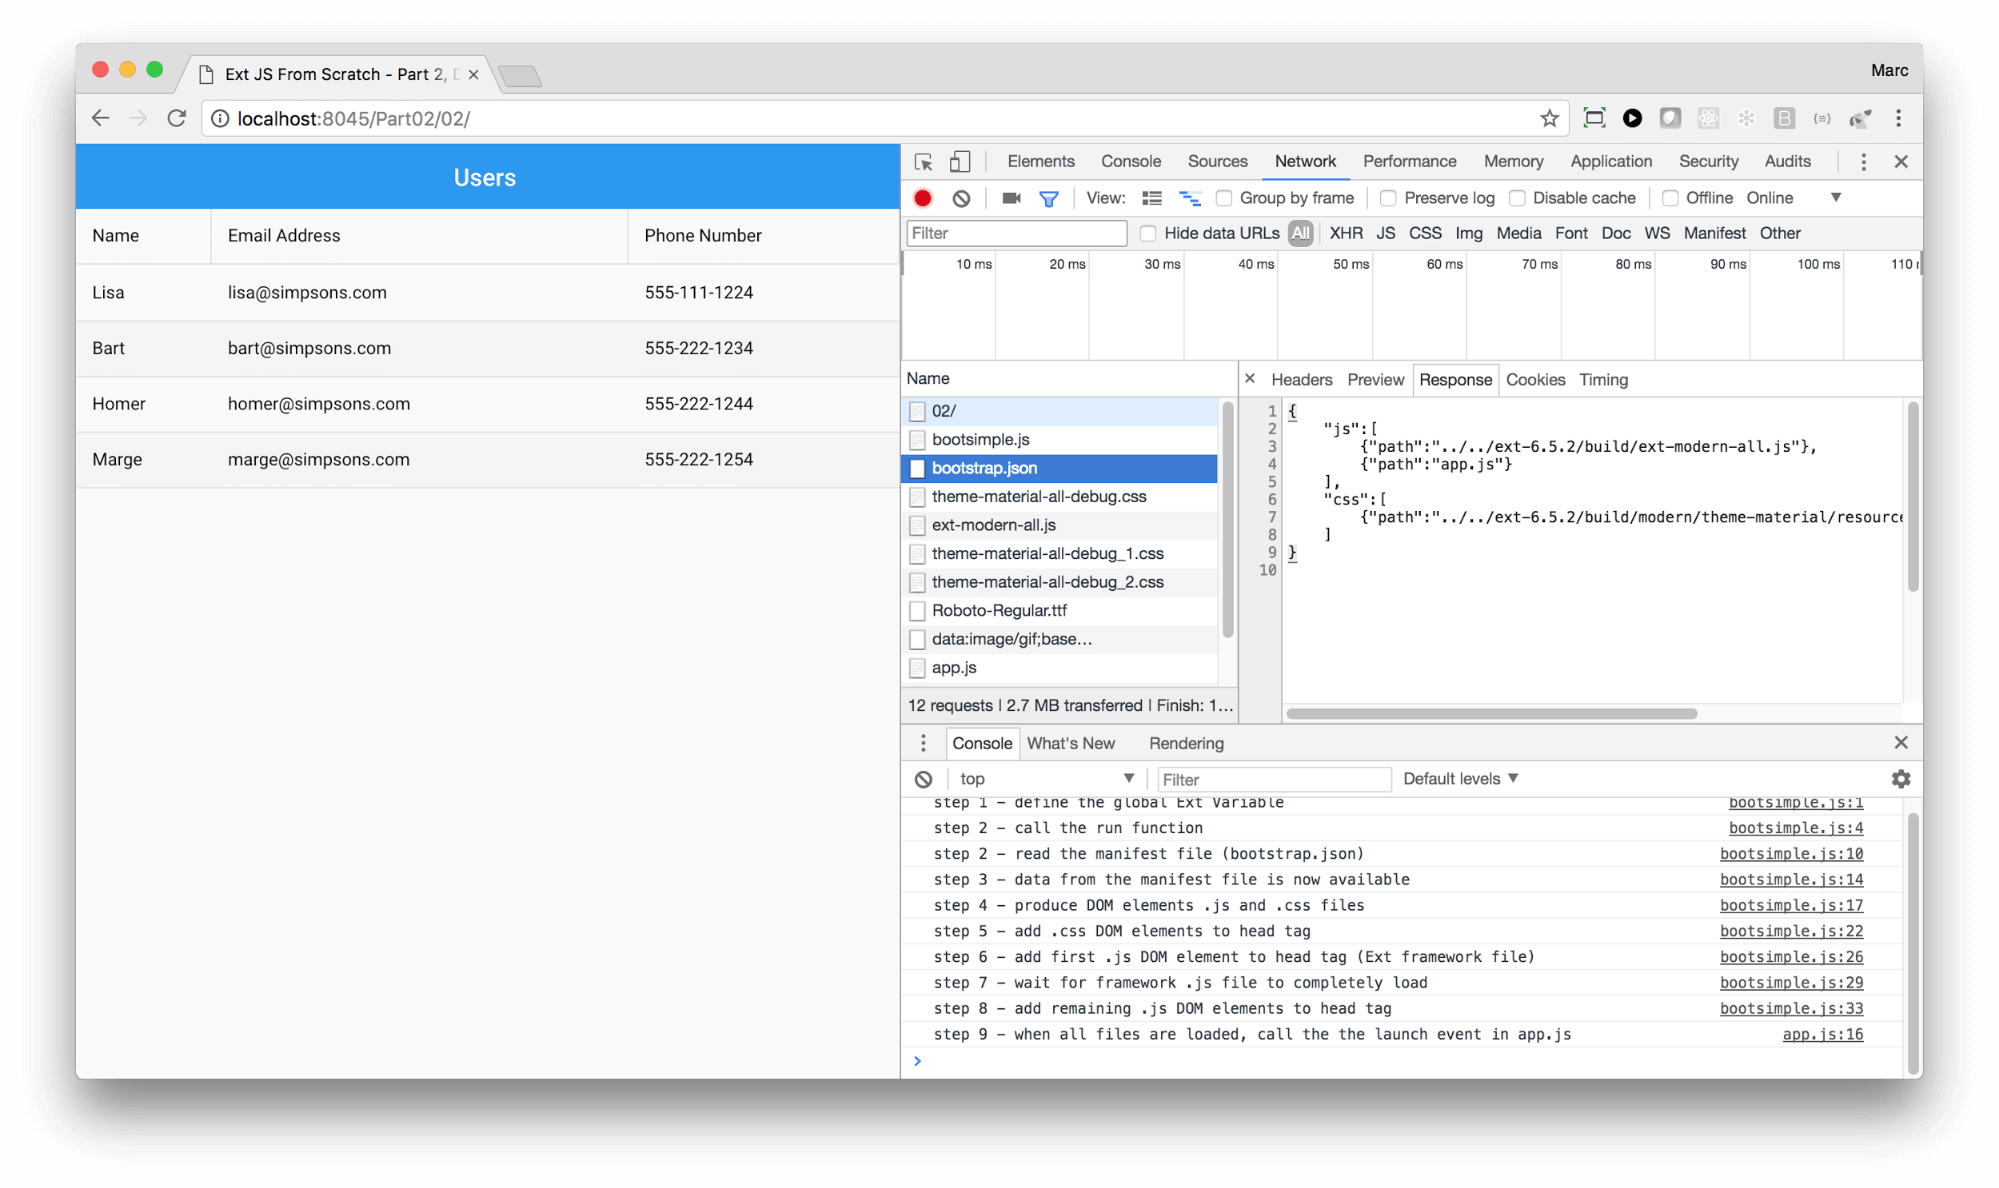Click the capture screenshots camera icon
The image size is (1999, 1188).
click(1011, 198)
